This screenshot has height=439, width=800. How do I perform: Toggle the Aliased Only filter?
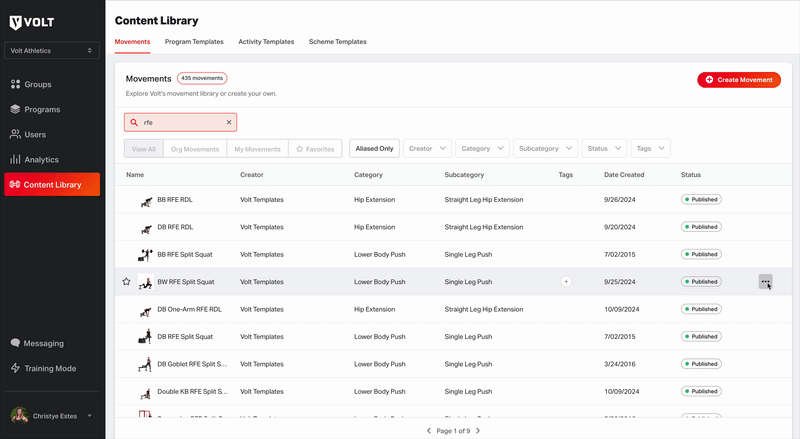pyautogui.click(x=374, y=149)
